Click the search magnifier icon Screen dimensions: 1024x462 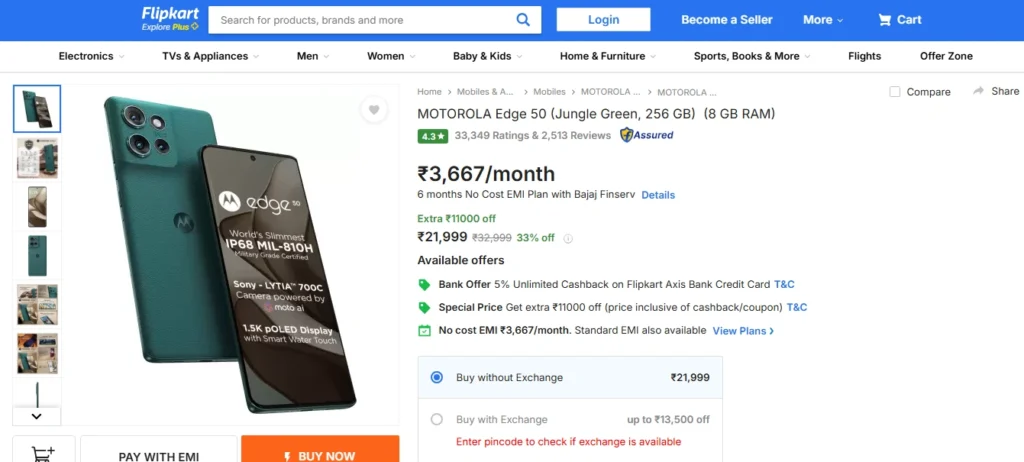[522, 20]
